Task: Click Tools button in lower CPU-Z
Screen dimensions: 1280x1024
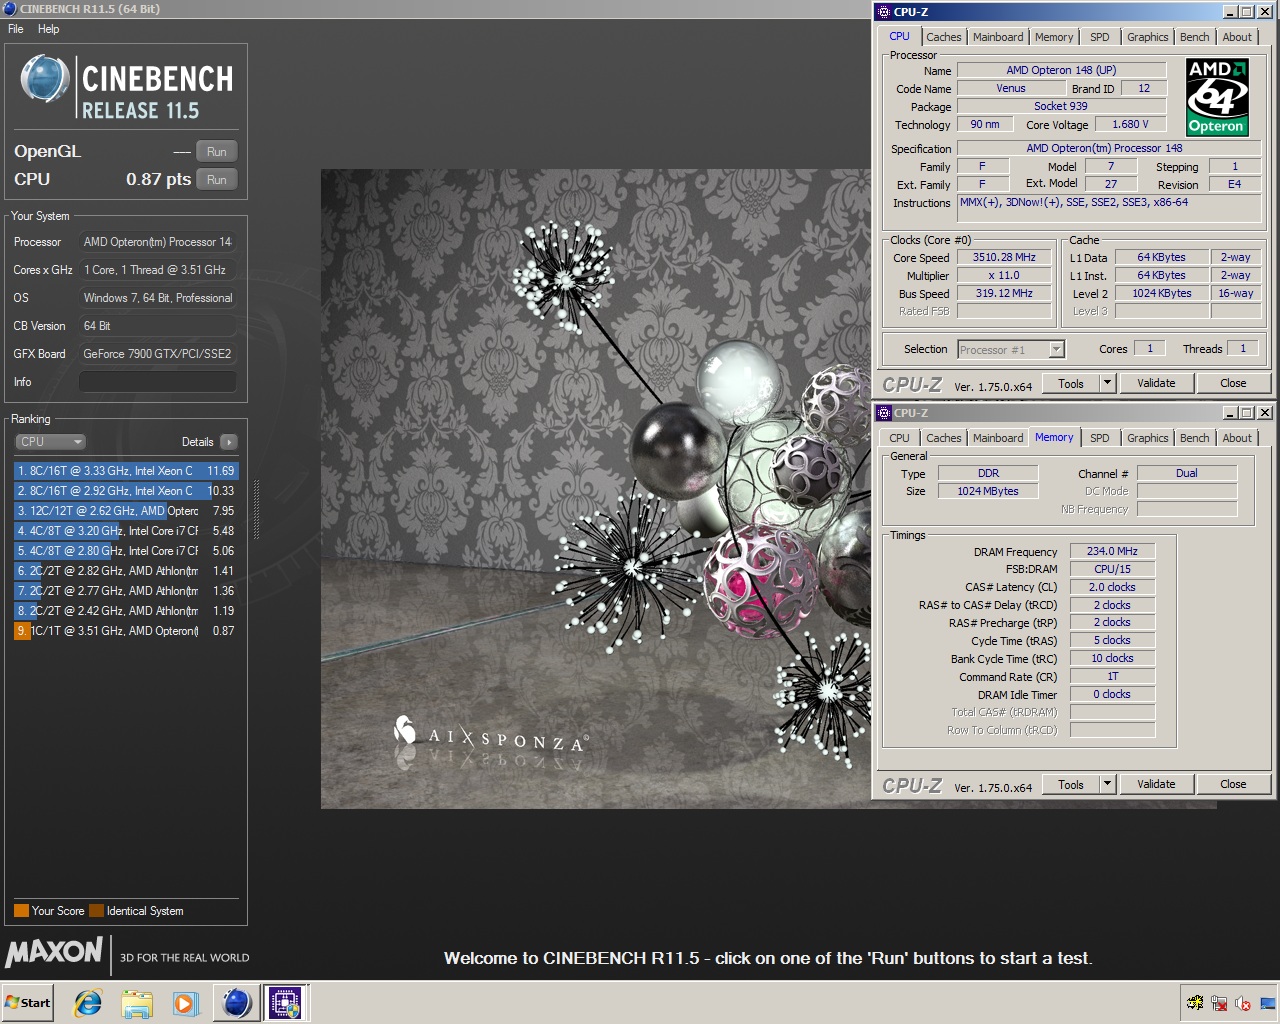Action: (1071, 784)
